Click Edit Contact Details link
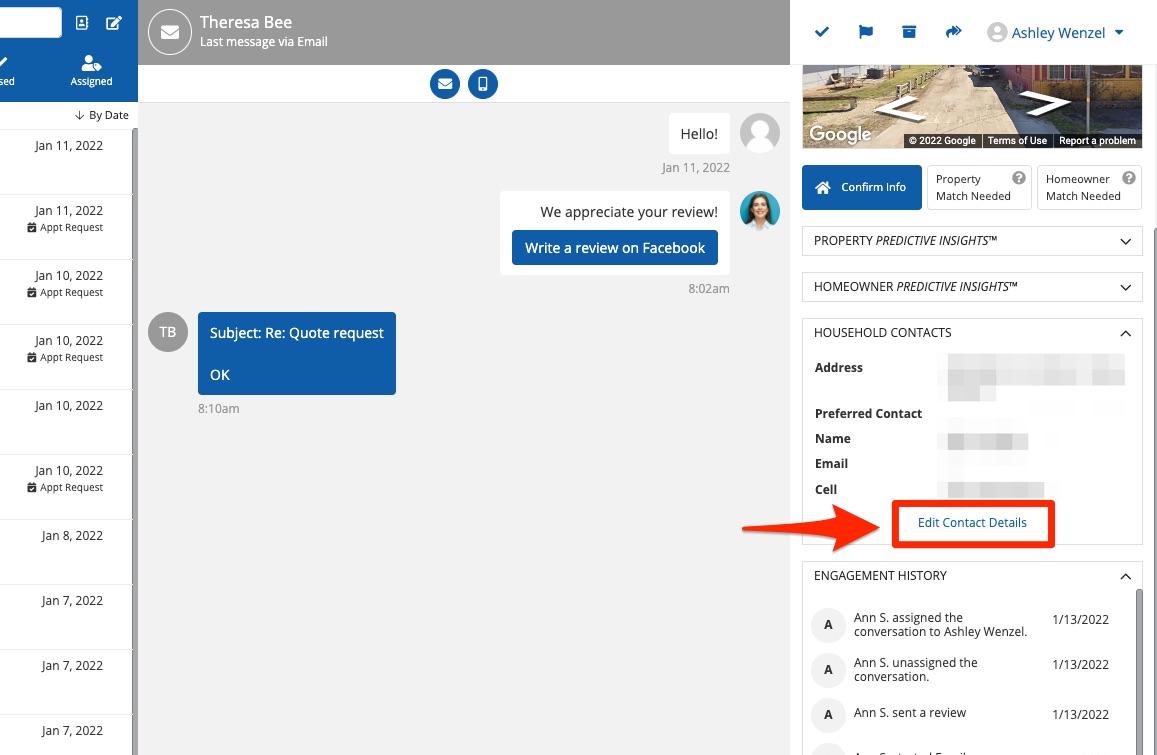The image size is (1157, 755). (x=972, y=523)
